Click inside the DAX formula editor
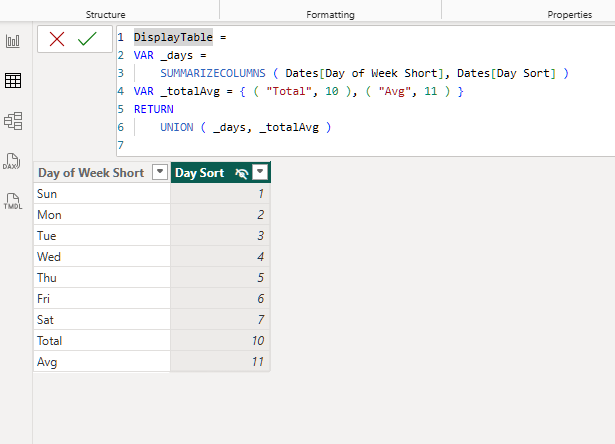 coord(366,91)
